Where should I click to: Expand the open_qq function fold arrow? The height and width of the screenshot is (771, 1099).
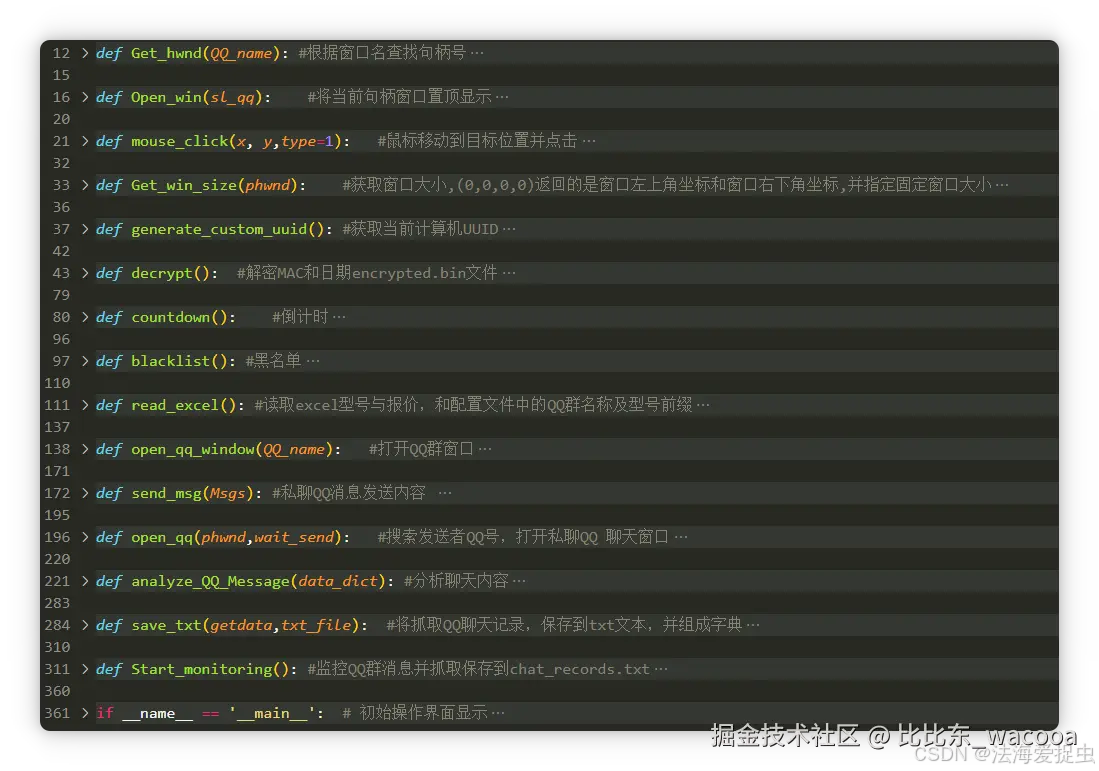pos(85,538)
